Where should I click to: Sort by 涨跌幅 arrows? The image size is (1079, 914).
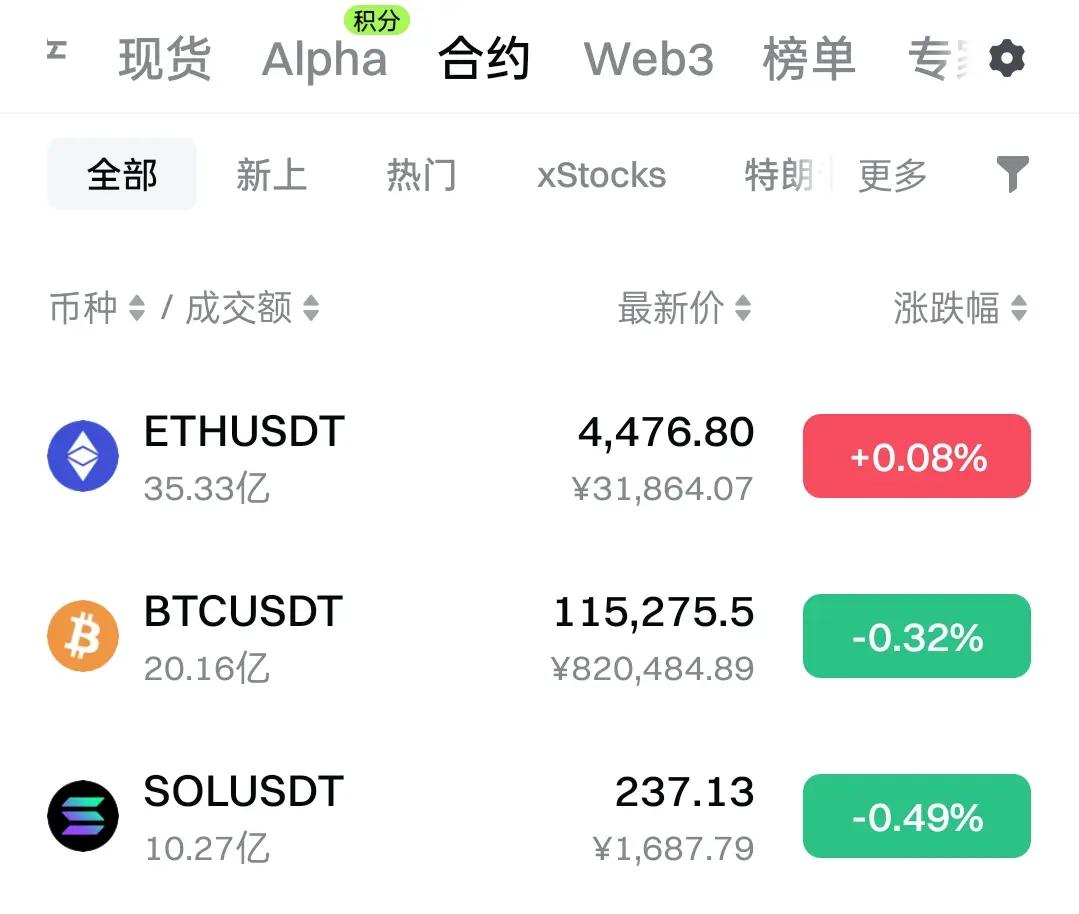point(1019,308)
